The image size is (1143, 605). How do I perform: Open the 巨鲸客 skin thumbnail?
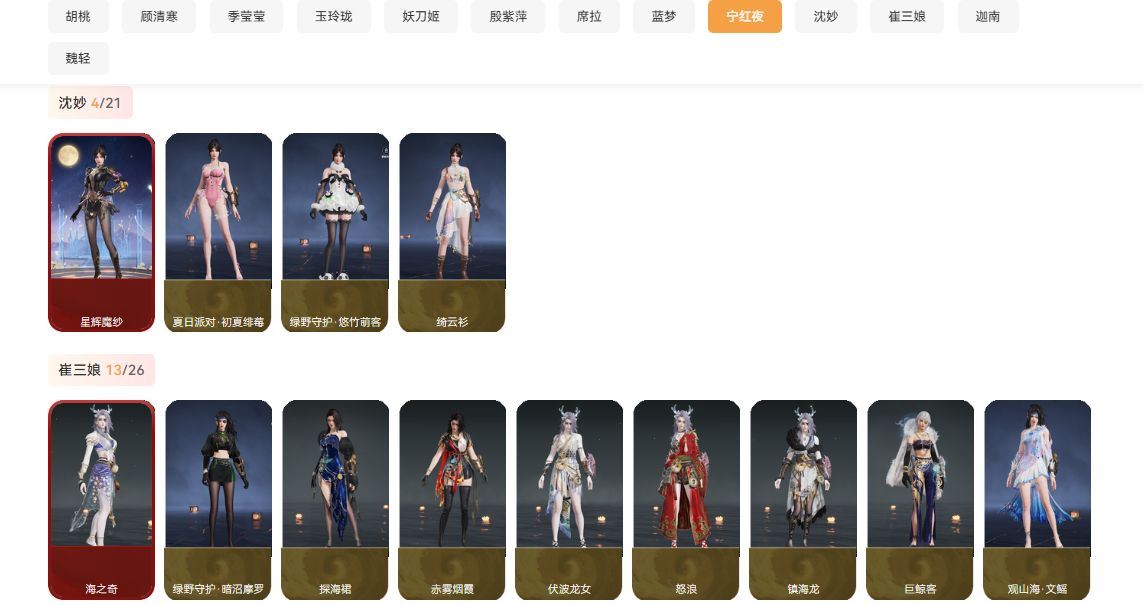click(920, 500)
